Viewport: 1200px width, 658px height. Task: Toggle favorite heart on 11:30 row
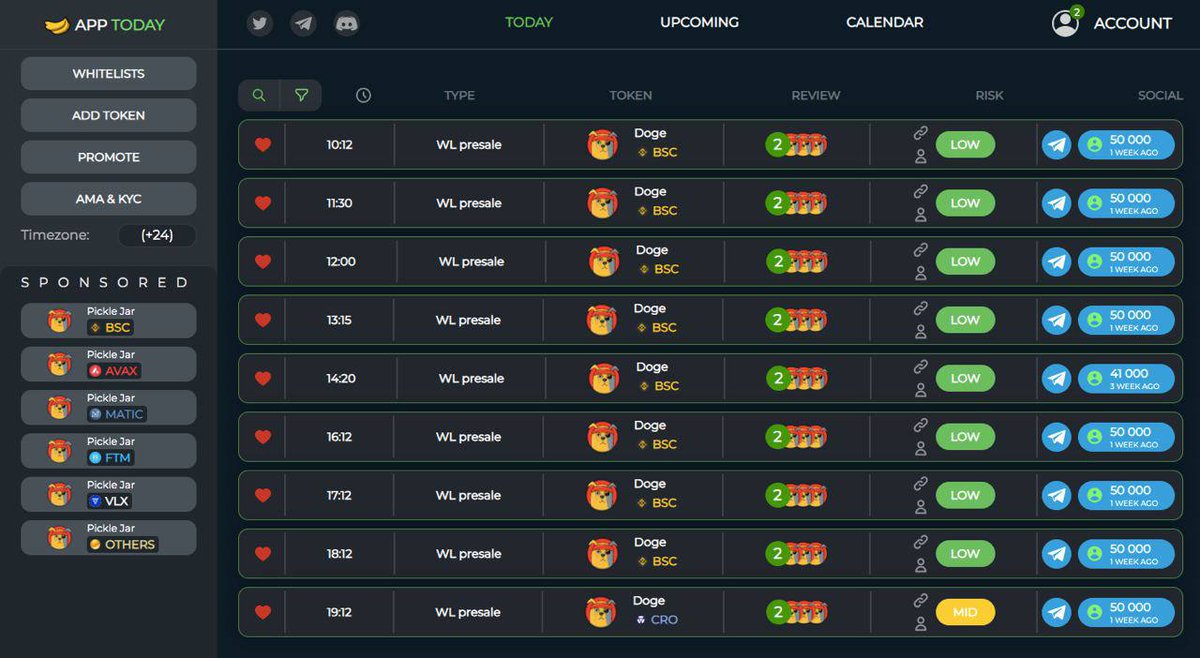263,203
